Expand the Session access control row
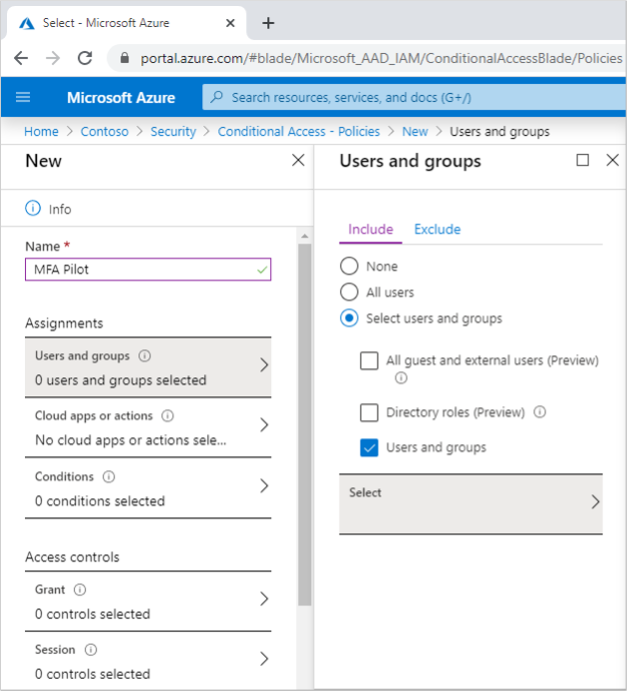The image size is (629, 693). point(148,662)
